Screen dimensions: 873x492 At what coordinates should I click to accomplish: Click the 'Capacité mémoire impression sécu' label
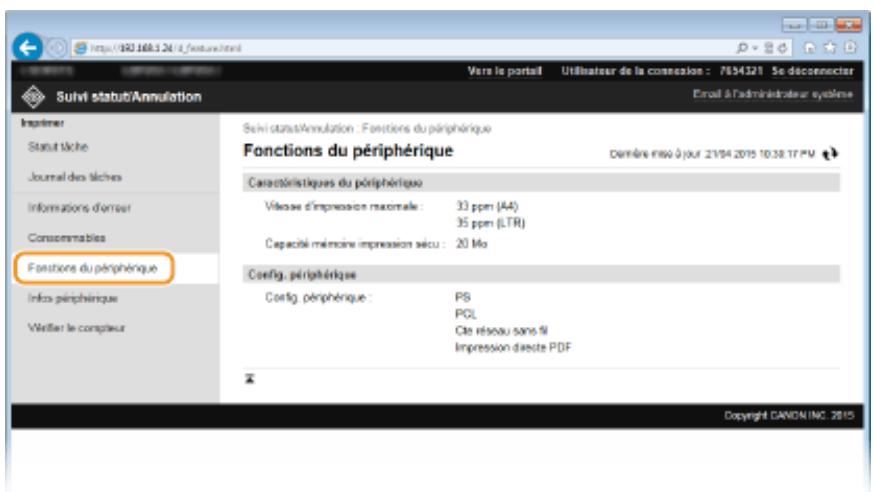coord(355,244)
